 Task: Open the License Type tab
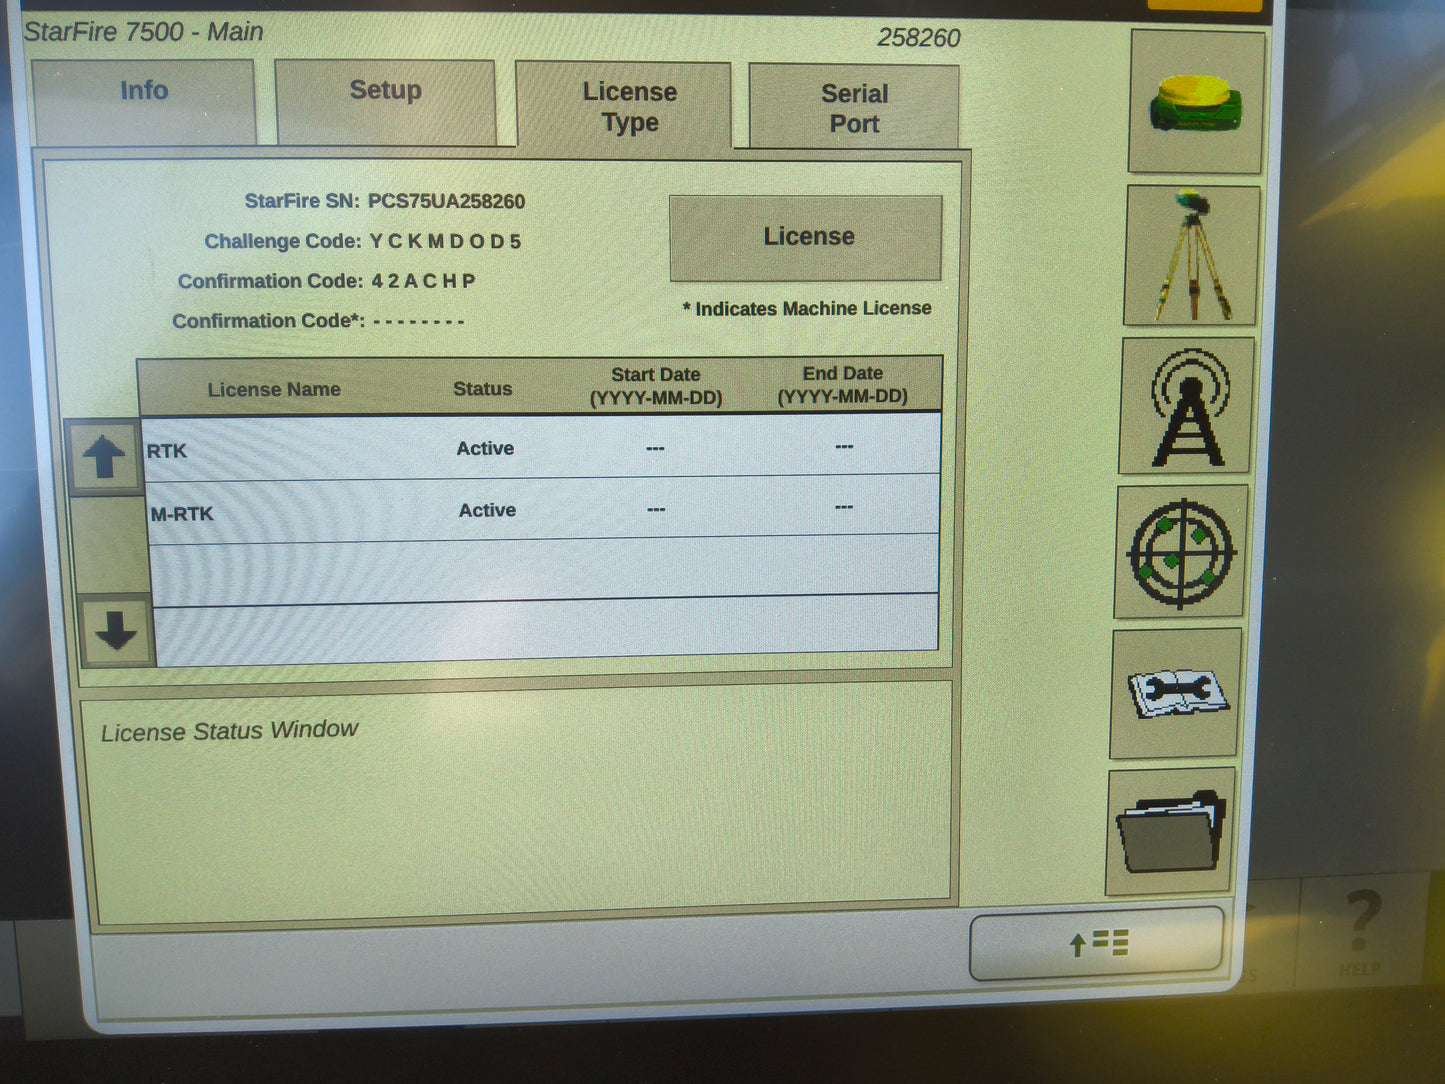pyautogui.click(x=628, y=106)
